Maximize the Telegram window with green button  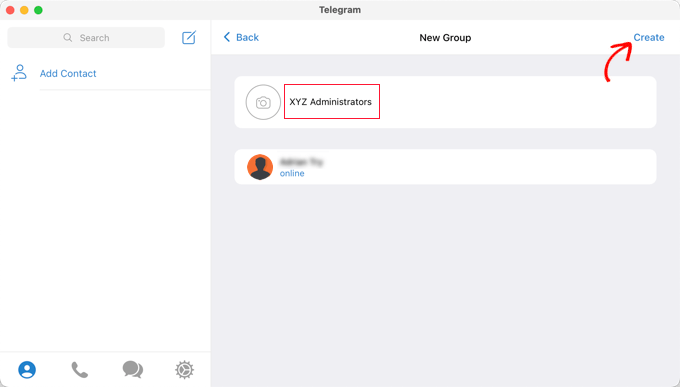(x=38, y=10)
